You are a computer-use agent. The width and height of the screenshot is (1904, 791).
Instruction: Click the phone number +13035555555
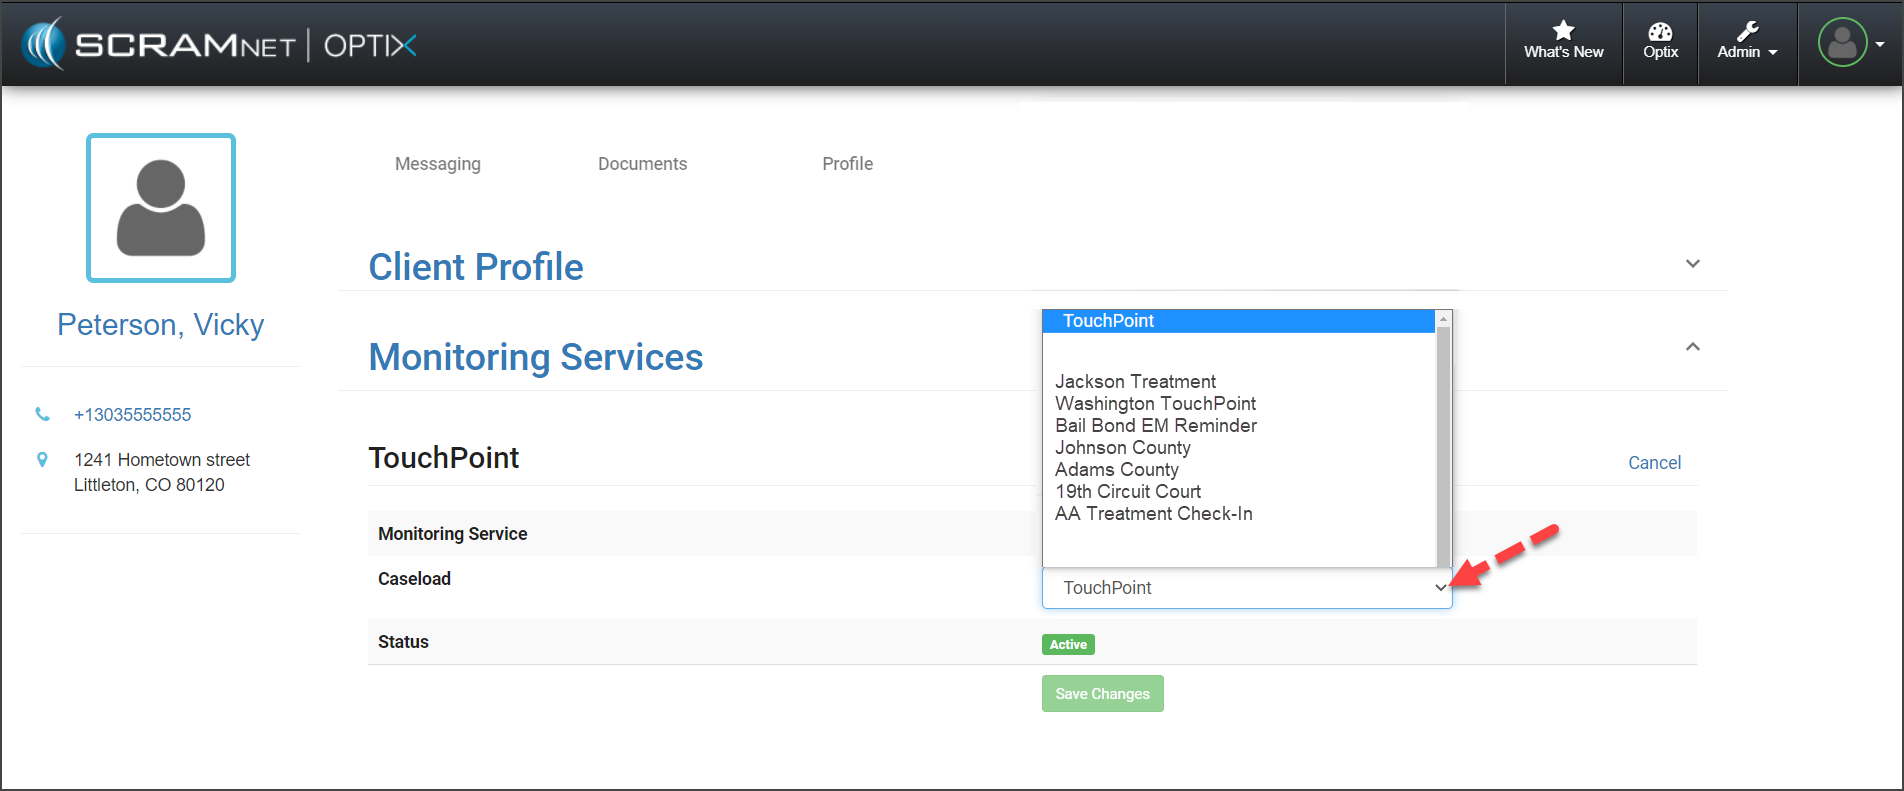132,415
